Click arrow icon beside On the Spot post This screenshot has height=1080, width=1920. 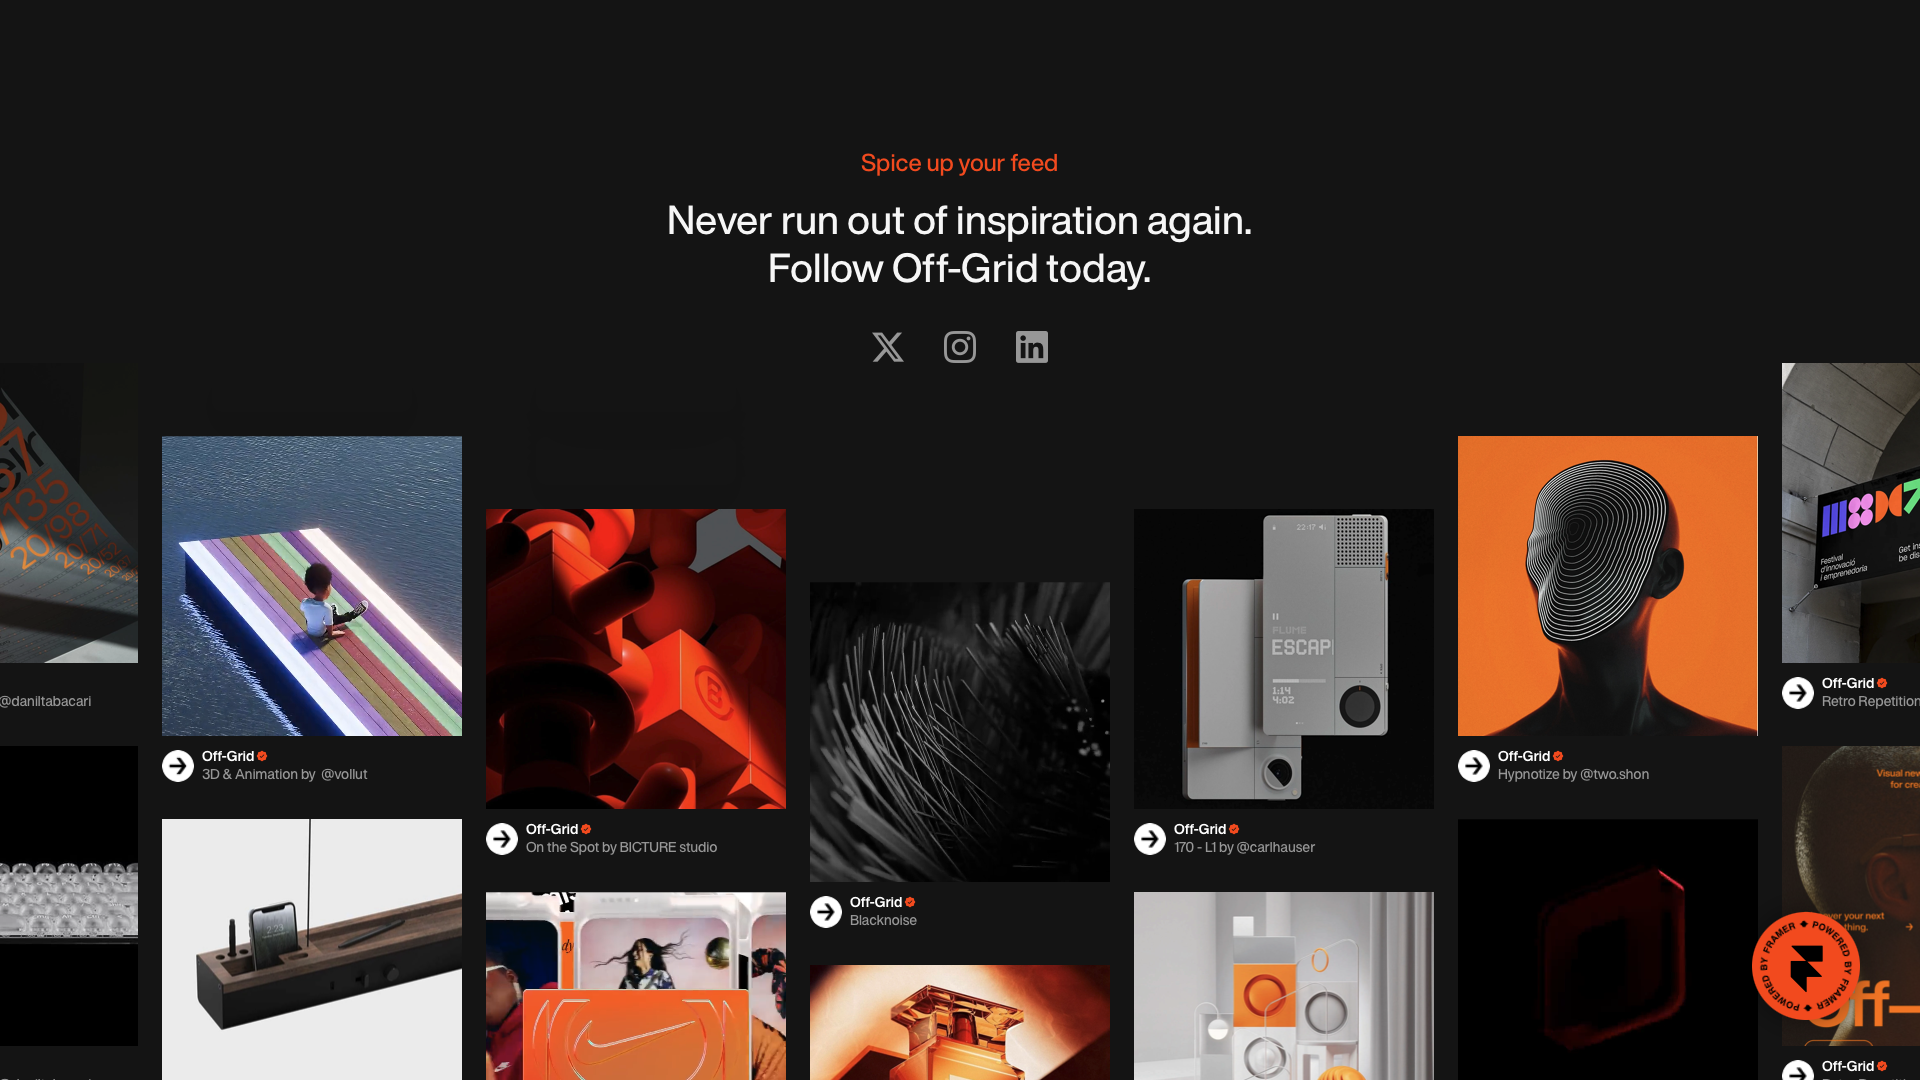(502, 839)
